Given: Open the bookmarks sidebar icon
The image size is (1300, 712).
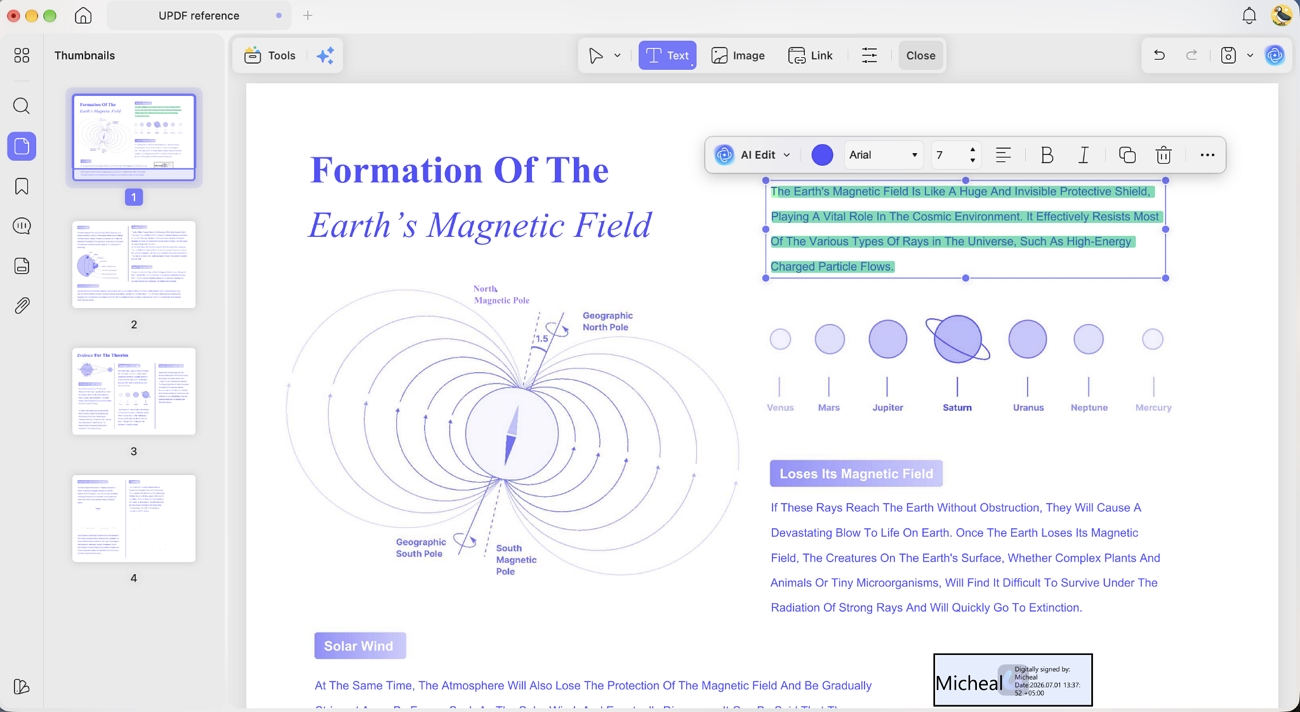Looking at the screenshot, I should point(21,187).
